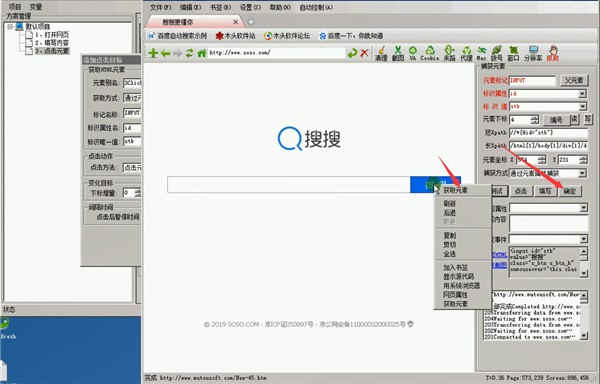Select 获取元素 at top of context menu
600x384 pixels.
(x=455, y=190)
